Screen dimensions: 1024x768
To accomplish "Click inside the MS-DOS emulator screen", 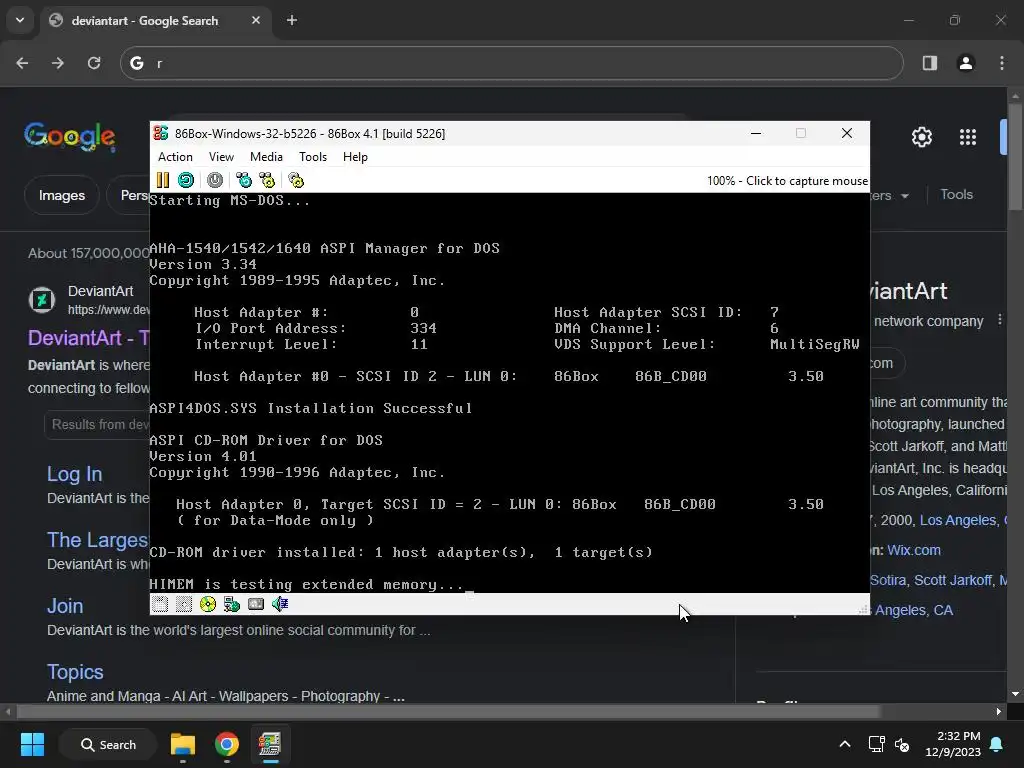I will 509,392.
